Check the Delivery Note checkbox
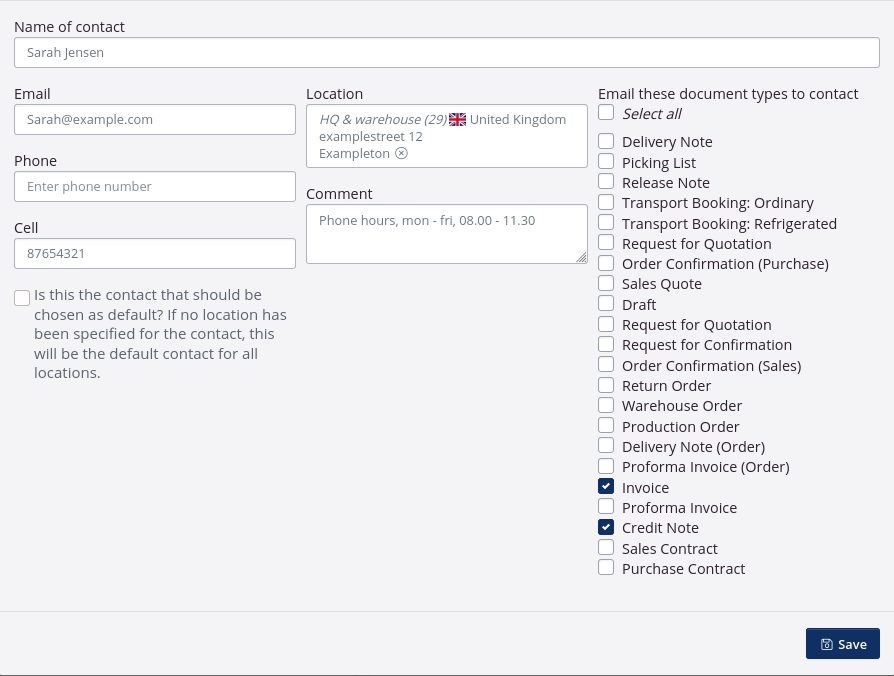This screenshot has width=894, height=676. point(606,142)
